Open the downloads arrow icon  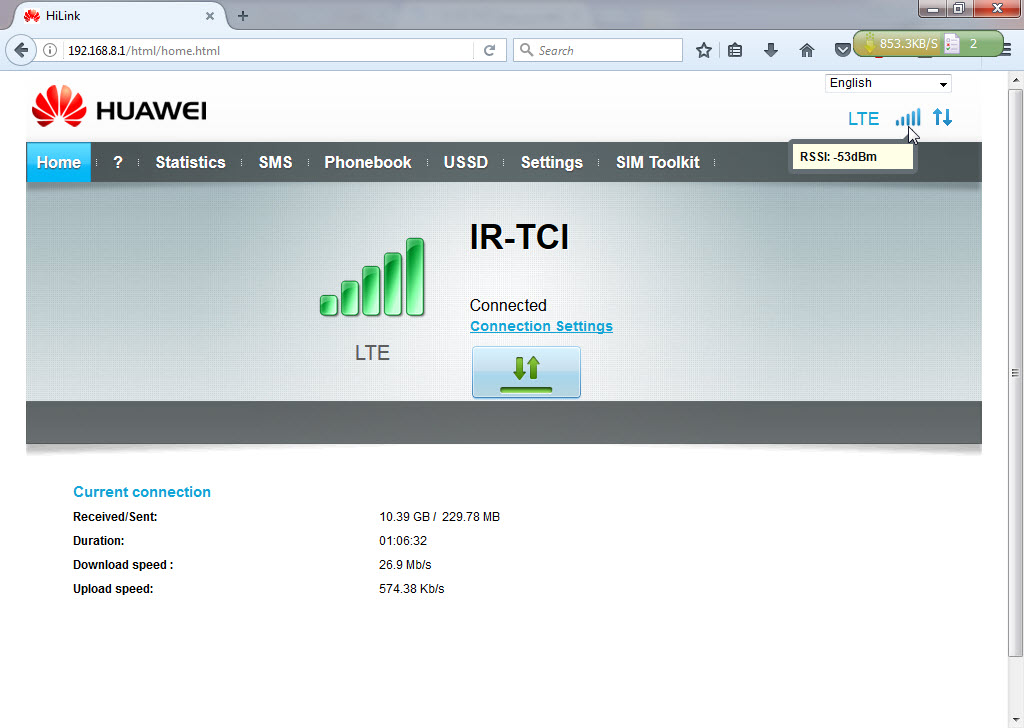click(x=771, y=50)
